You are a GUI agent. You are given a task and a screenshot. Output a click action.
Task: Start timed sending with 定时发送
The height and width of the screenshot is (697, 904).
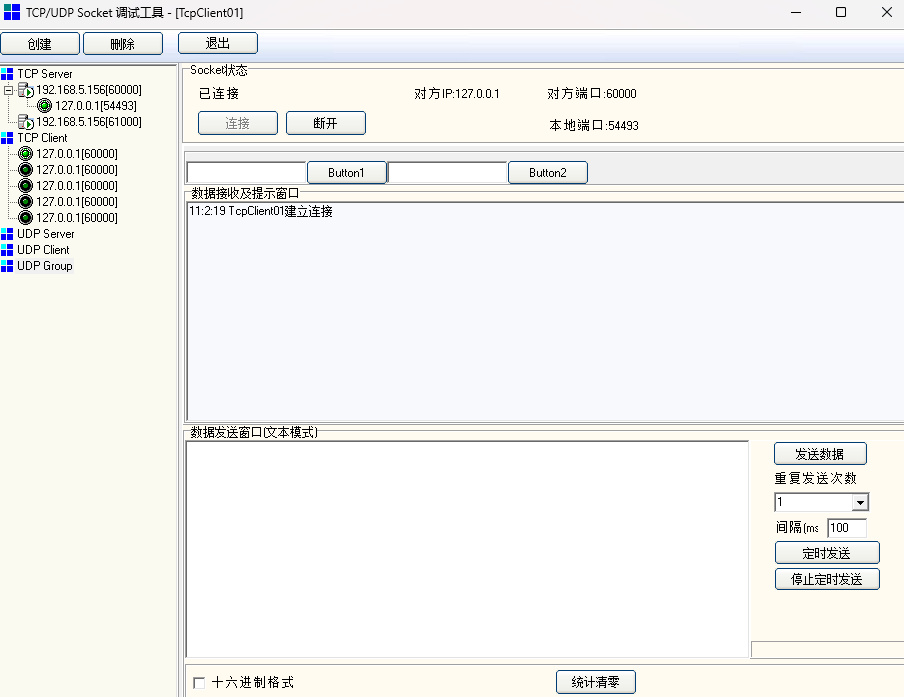(827, 553)
